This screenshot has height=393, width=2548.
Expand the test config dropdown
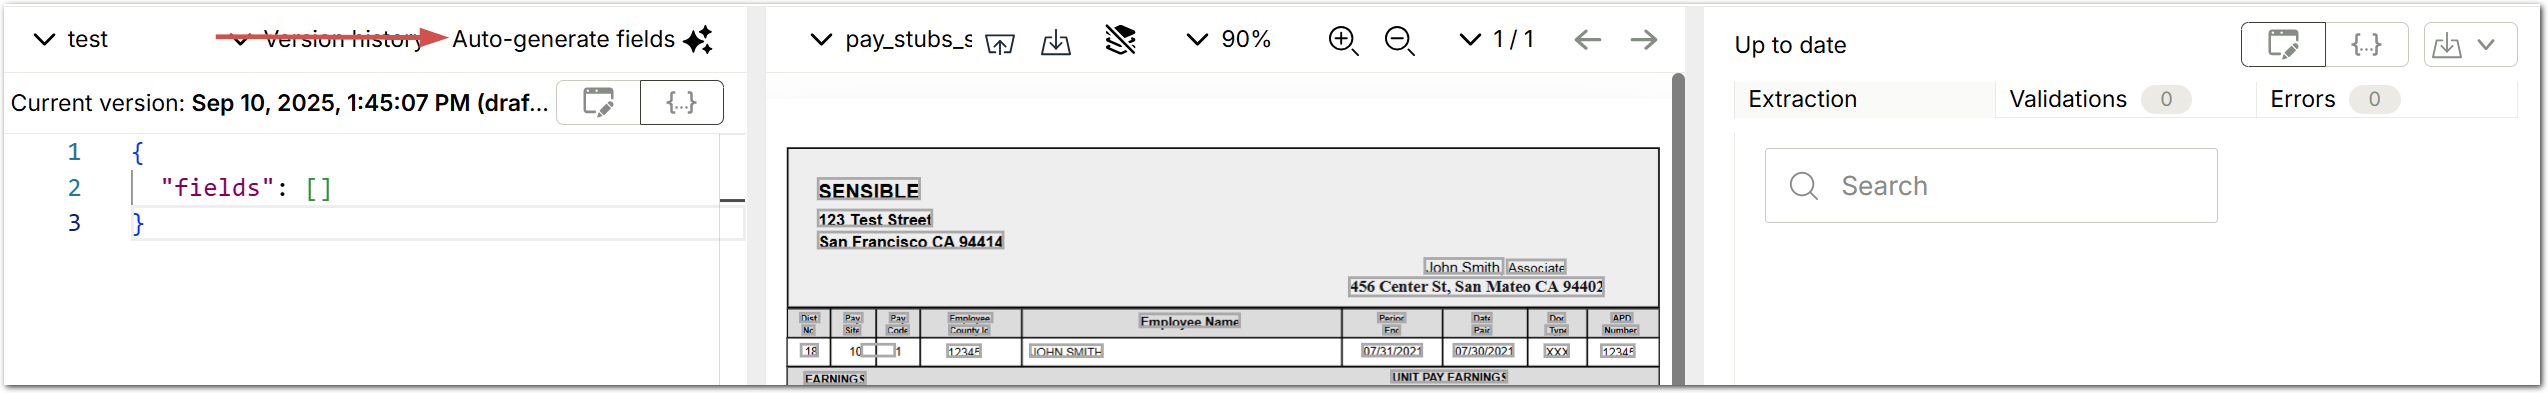coord(70,39)
